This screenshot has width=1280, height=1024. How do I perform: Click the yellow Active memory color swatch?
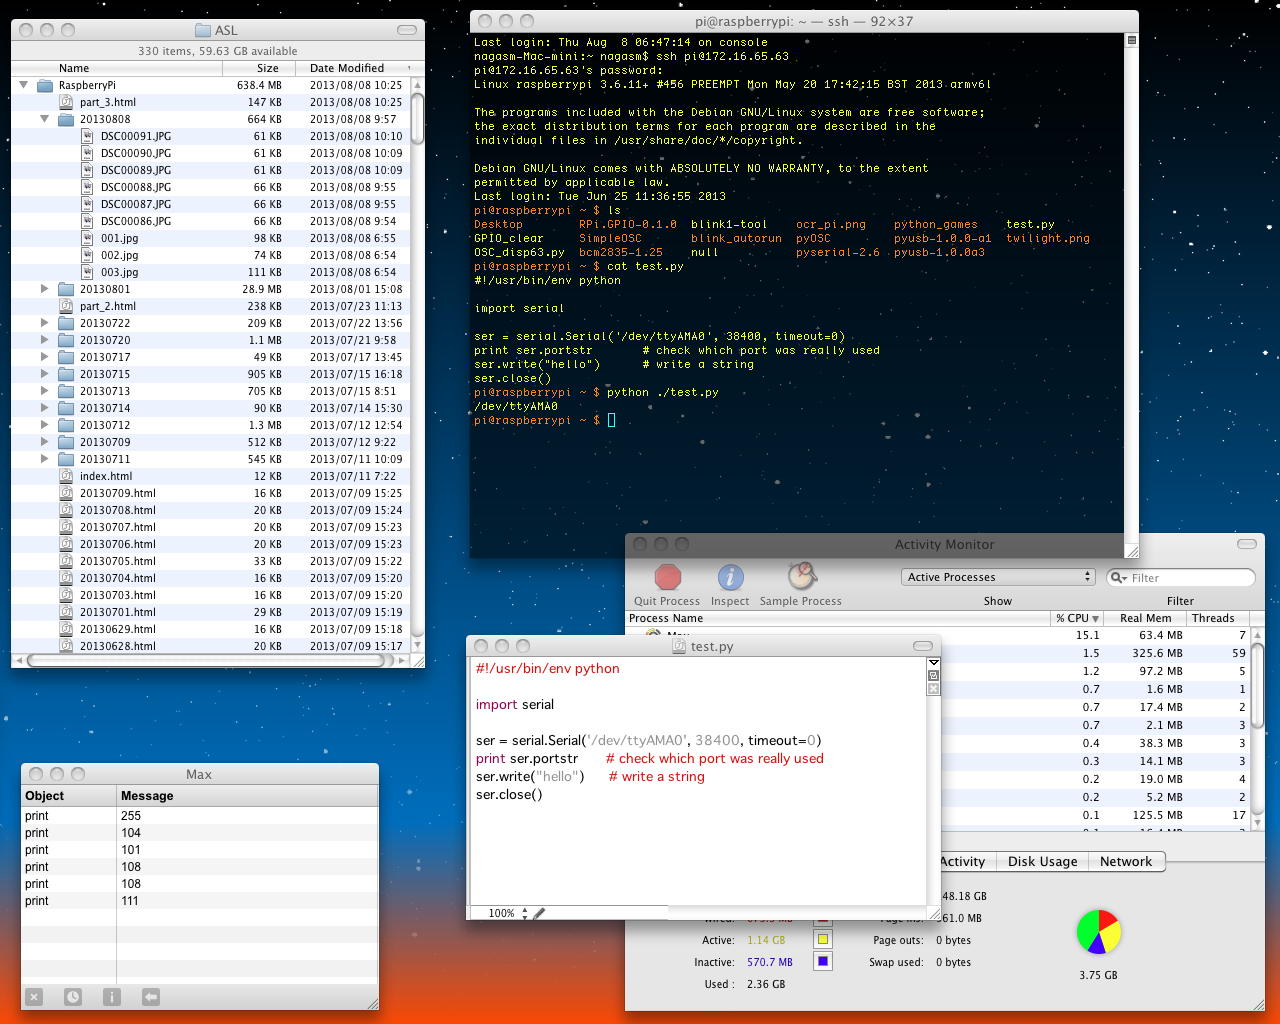tap(822, 940)
